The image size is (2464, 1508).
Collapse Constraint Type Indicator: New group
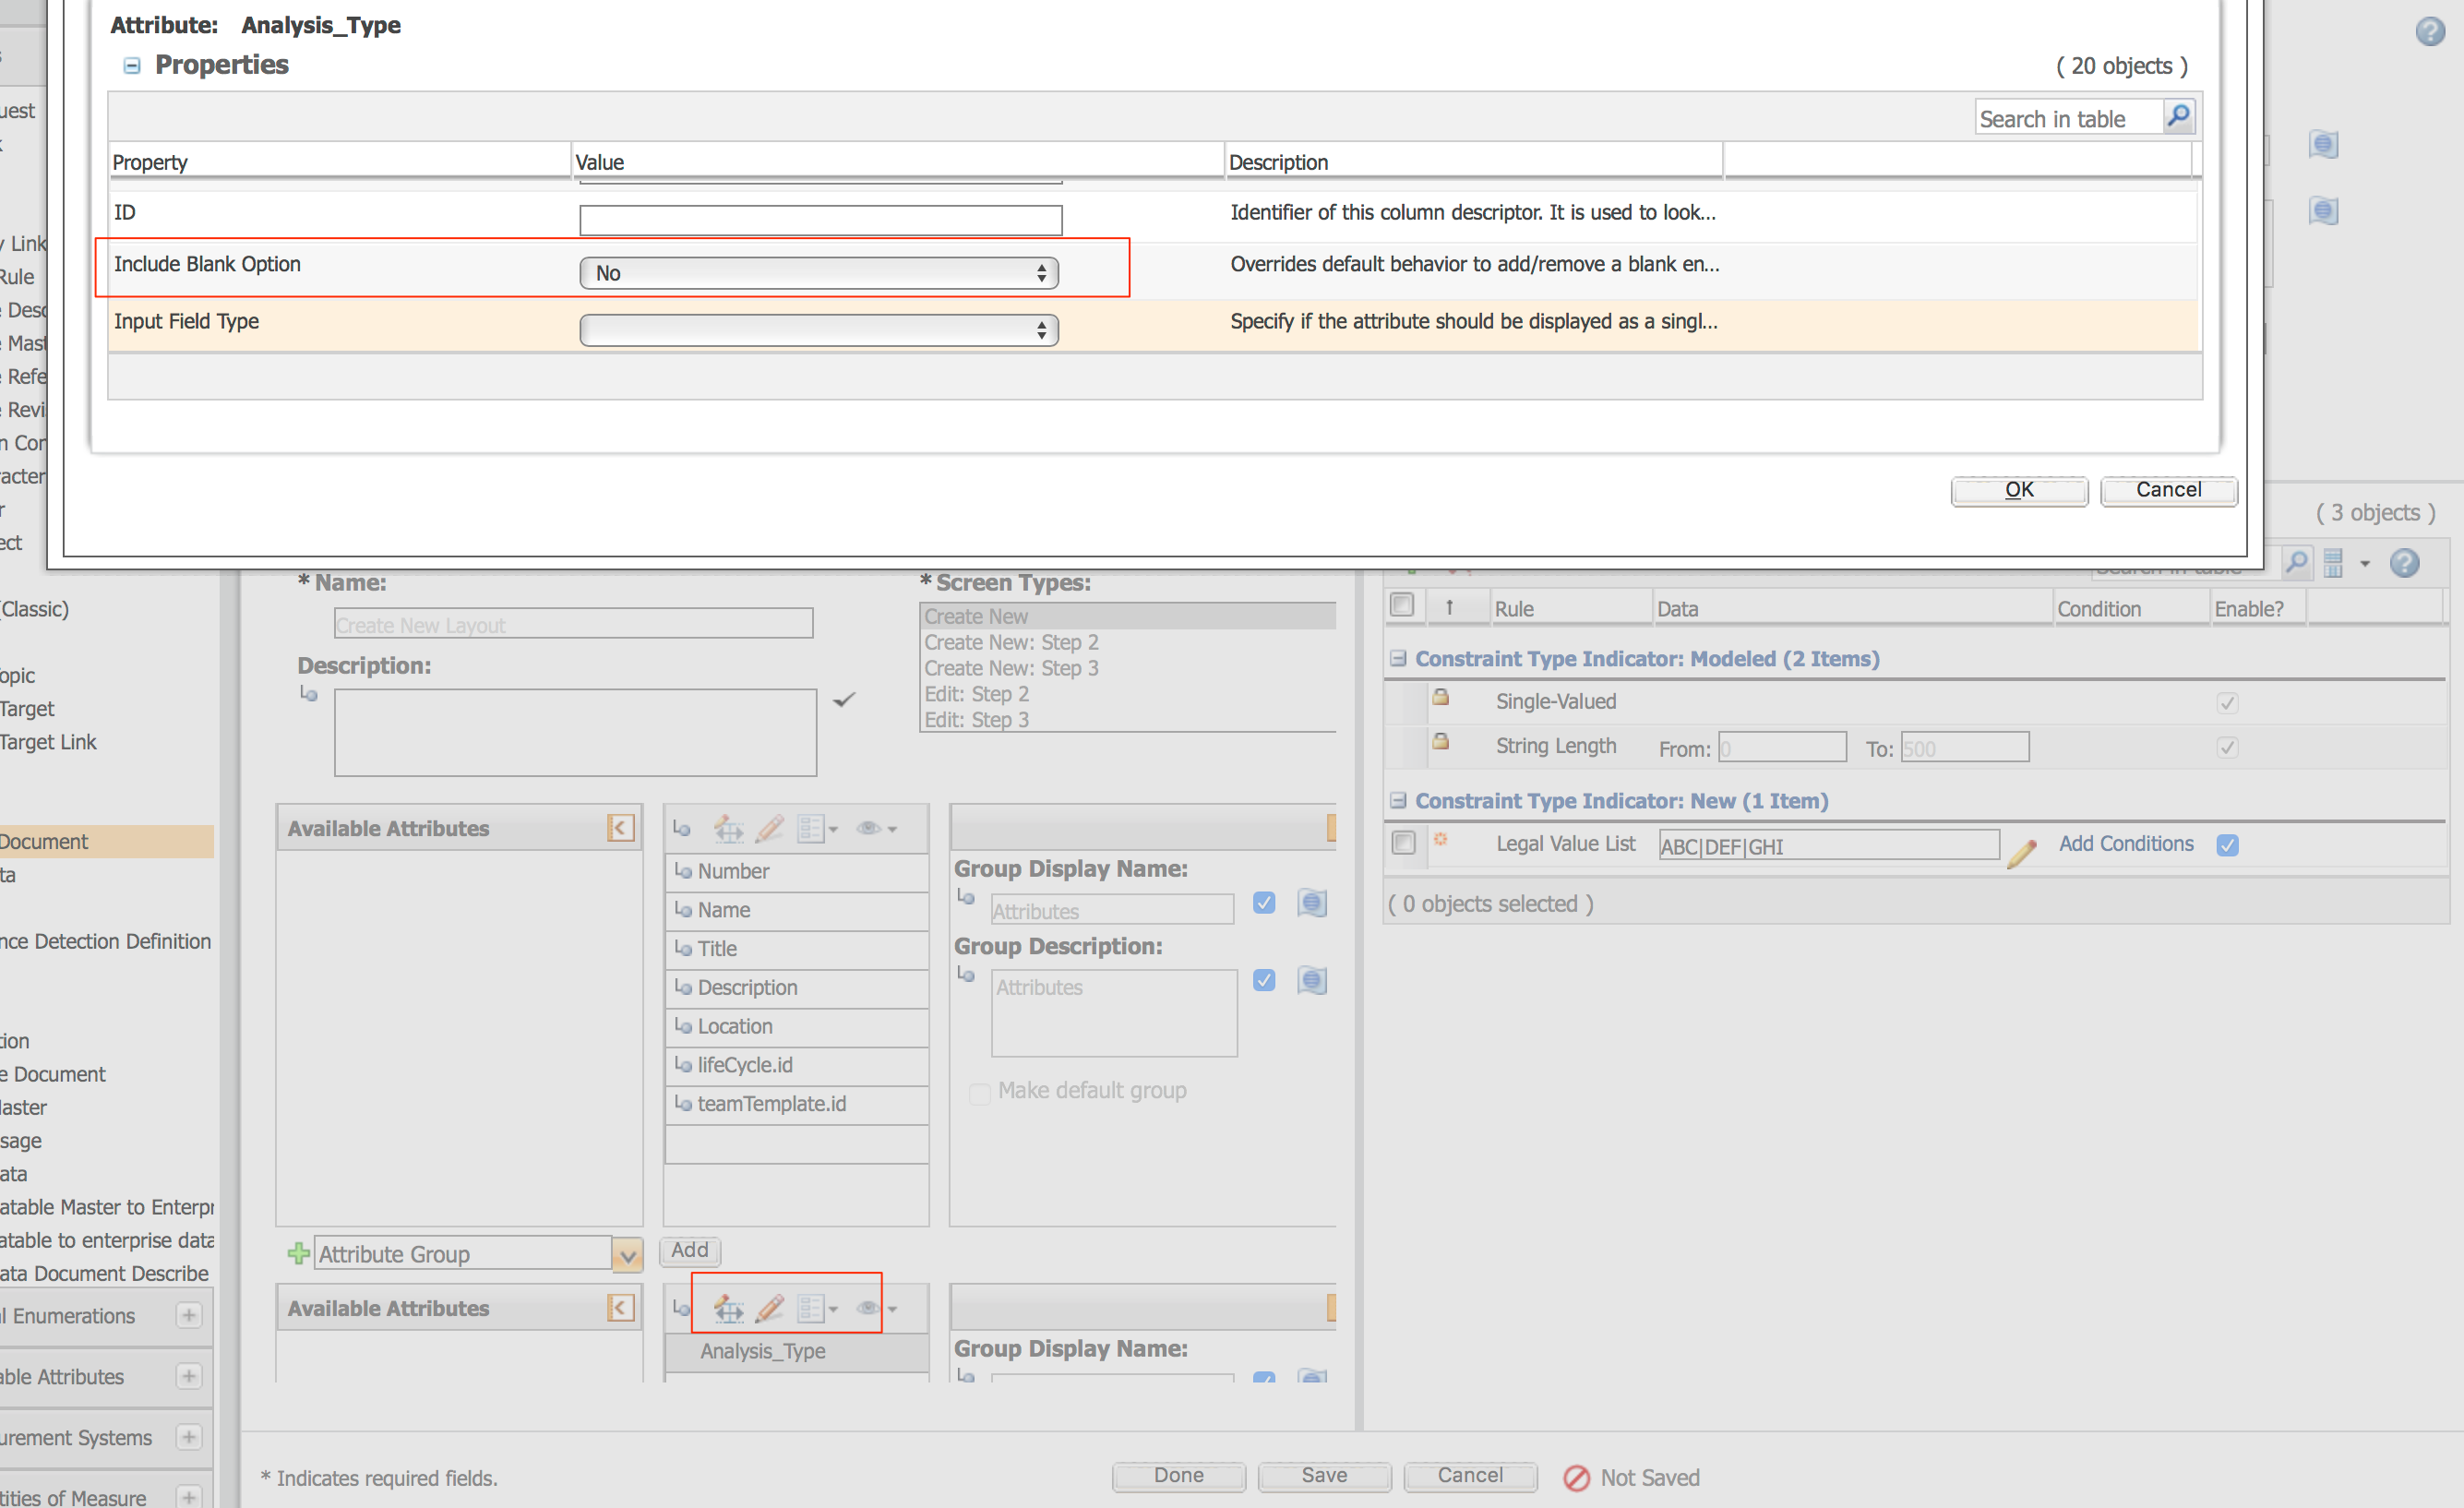pos(1398,800)
